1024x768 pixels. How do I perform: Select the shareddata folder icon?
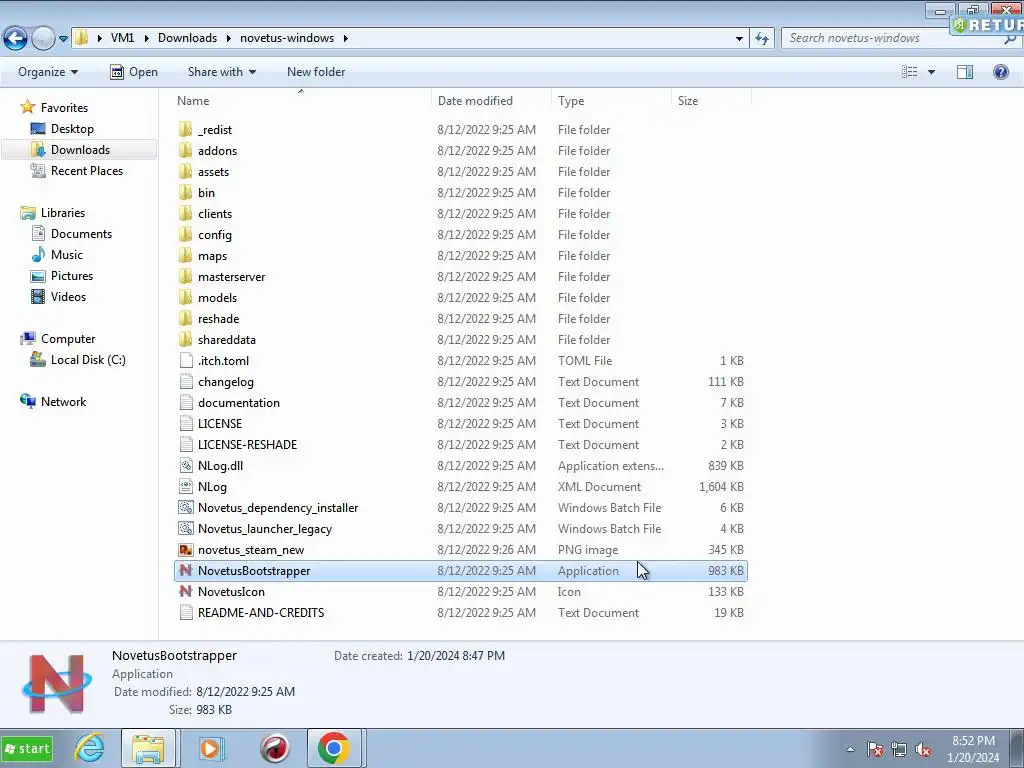tap(185, 340)
